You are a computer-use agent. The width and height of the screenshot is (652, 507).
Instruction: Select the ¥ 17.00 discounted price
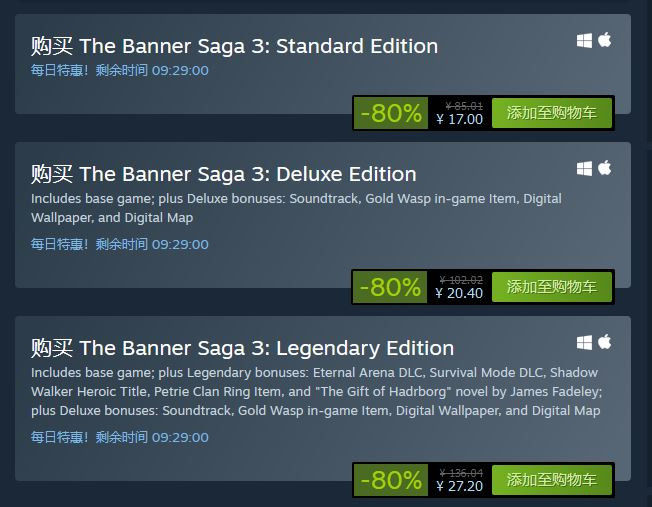click(x=460, y=119)
